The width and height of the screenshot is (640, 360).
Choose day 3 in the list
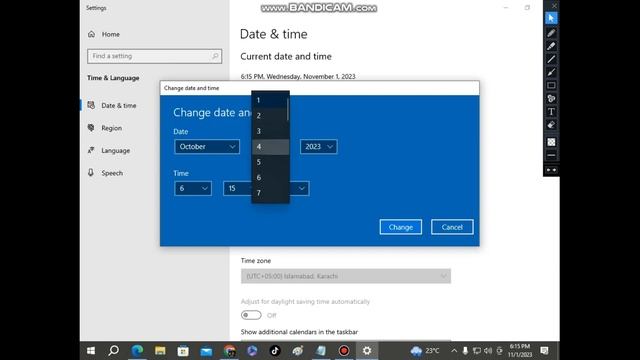pos(270,131)
